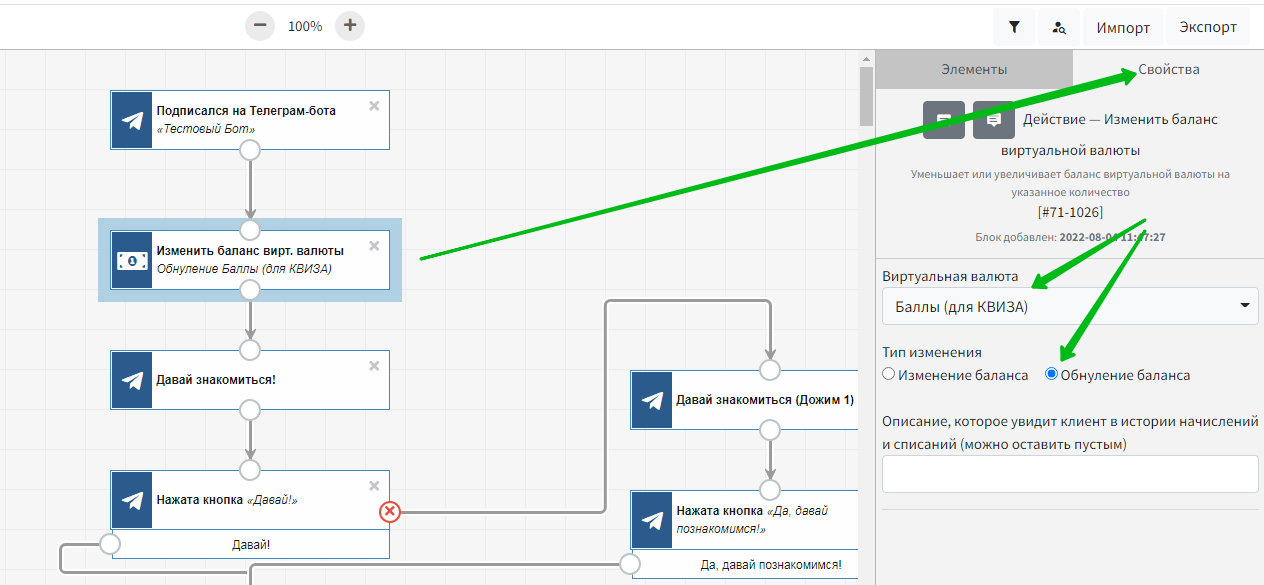Select «Изменение баланса» radio option
The height and width of the screenshot is (585, 1264).
click(889, 375)
